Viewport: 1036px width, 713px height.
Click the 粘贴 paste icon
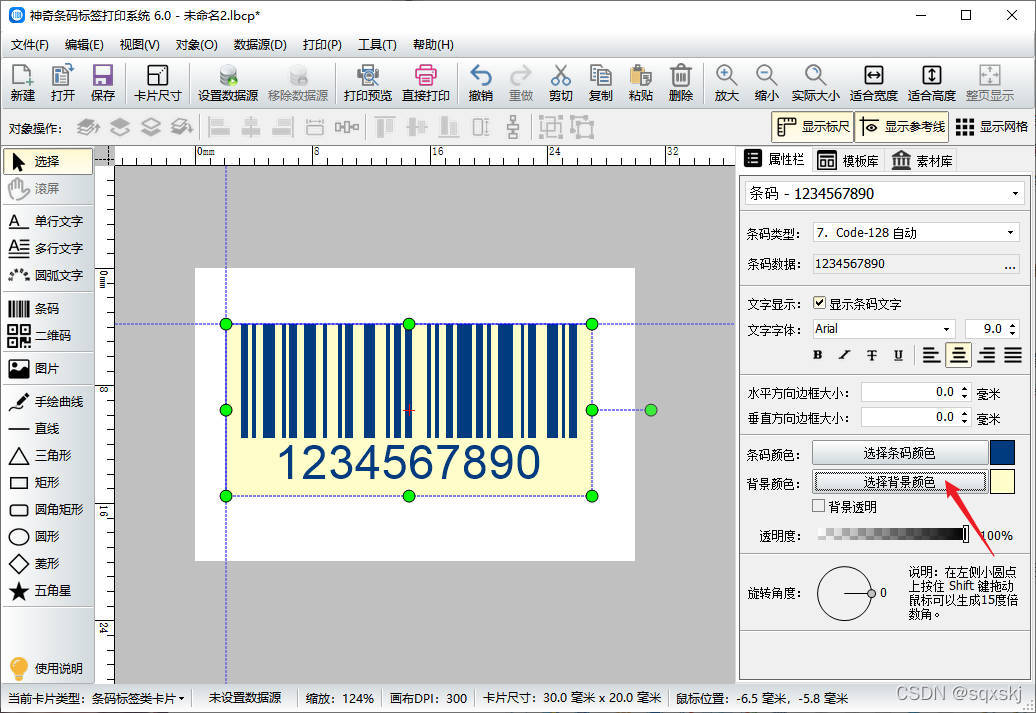(x=640, y=82)
